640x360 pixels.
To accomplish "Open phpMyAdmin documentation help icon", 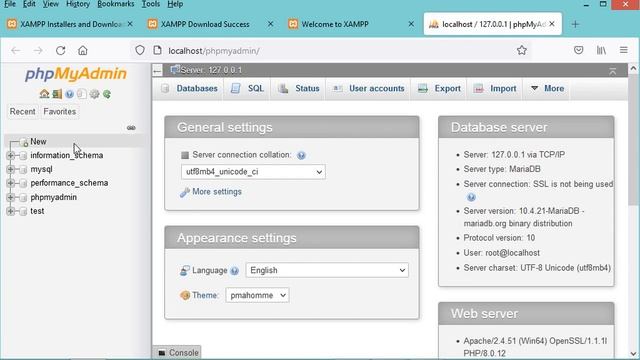I will click(69, 94).
